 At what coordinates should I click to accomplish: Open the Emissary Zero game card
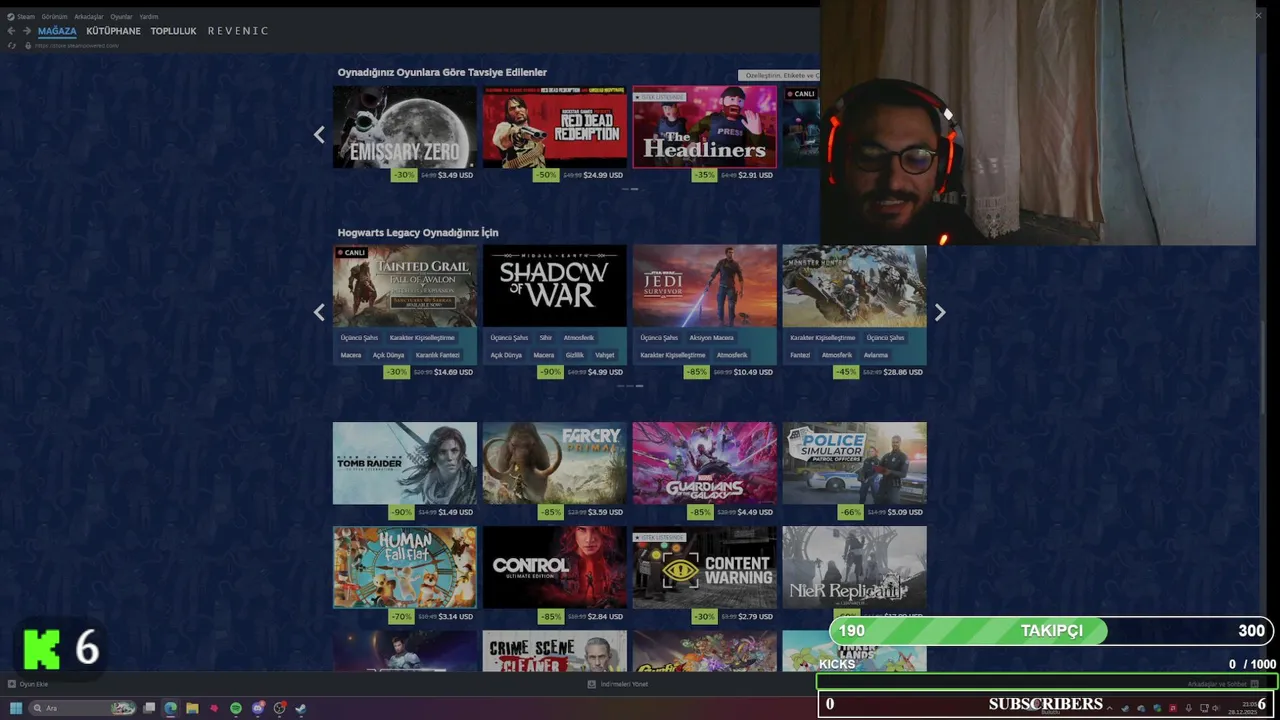pyautogui.click(x=404, y=127)
